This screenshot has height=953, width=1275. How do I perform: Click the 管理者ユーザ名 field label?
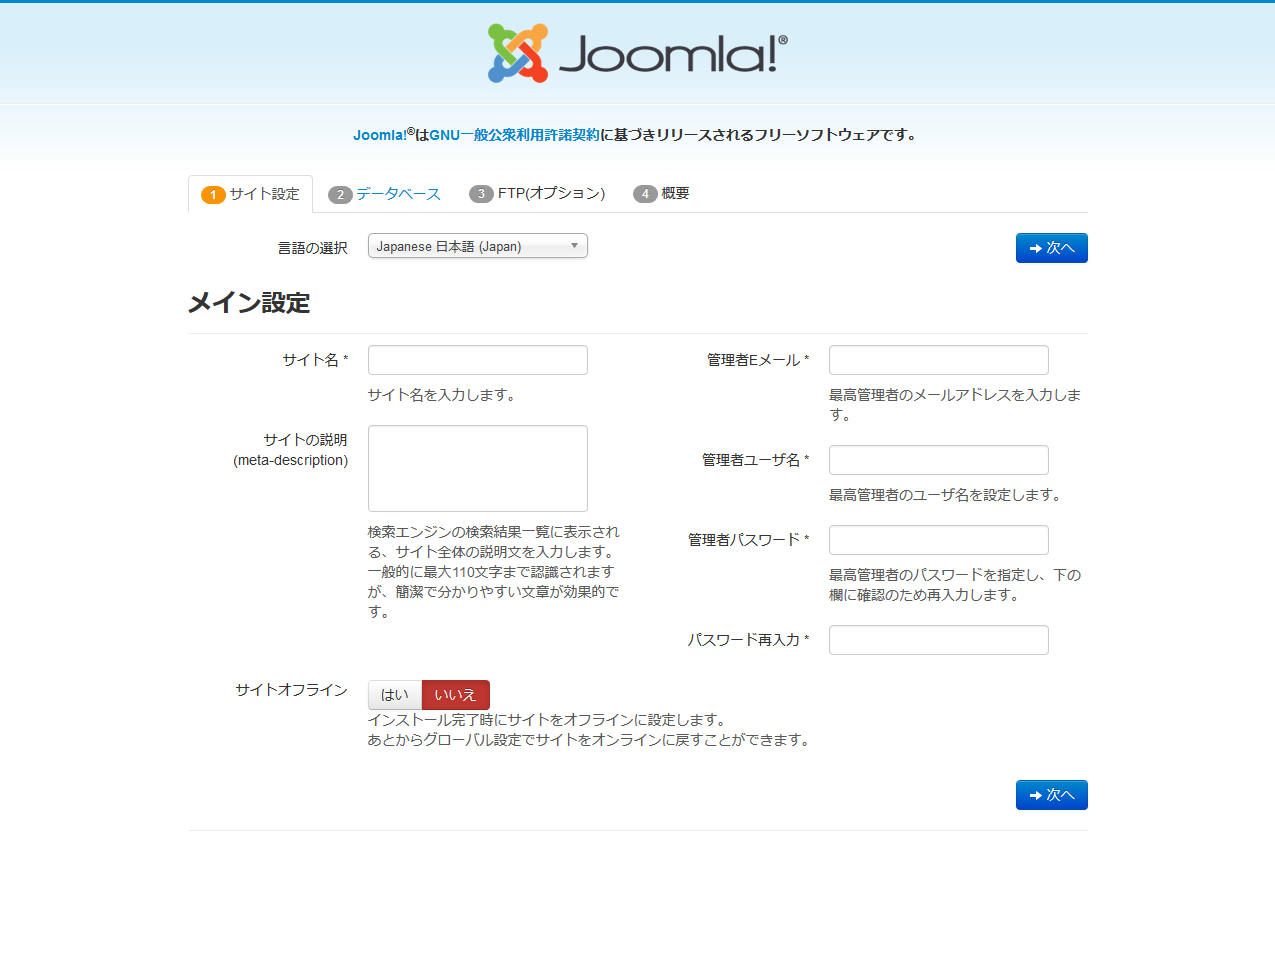755,460
